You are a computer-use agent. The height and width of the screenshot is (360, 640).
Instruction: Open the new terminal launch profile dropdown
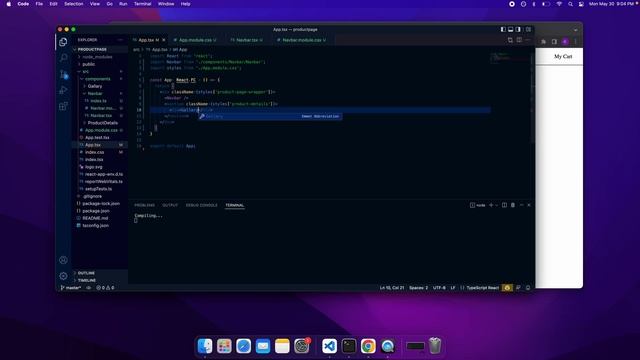[497, 205]
